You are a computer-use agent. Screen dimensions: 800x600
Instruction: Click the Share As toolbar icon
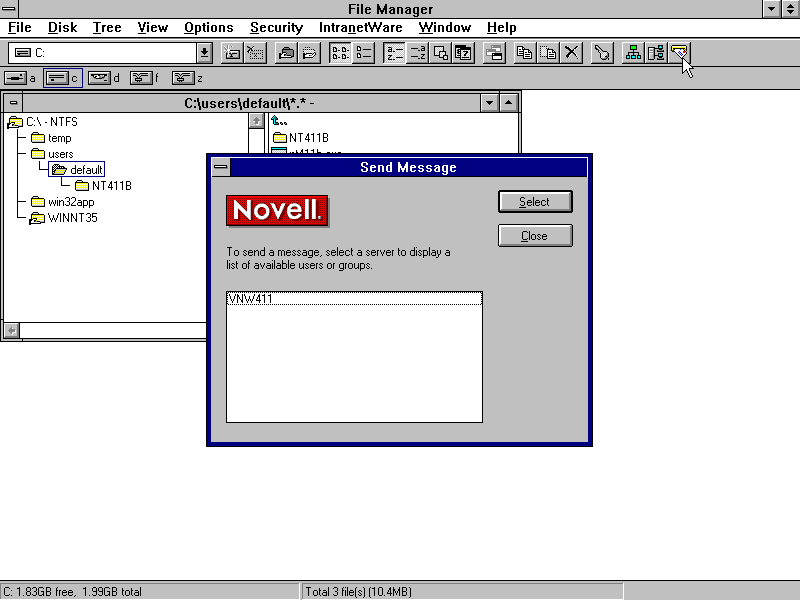click(x=286, y=53)
